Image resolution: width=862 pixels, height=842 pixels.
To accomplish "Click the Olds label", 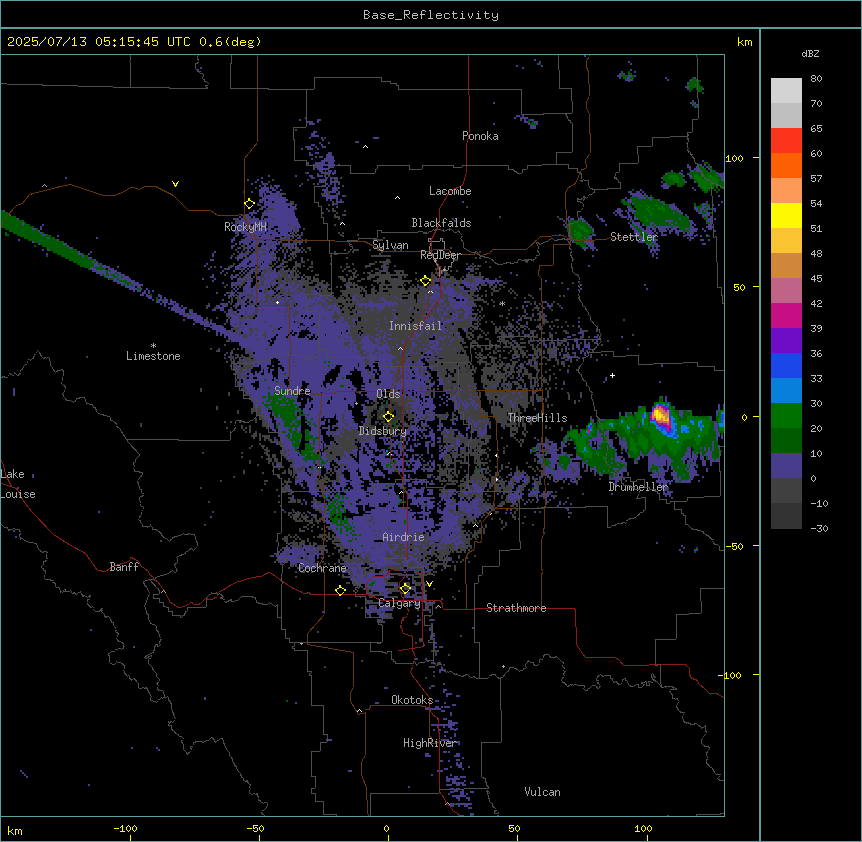I will (388, 394).
